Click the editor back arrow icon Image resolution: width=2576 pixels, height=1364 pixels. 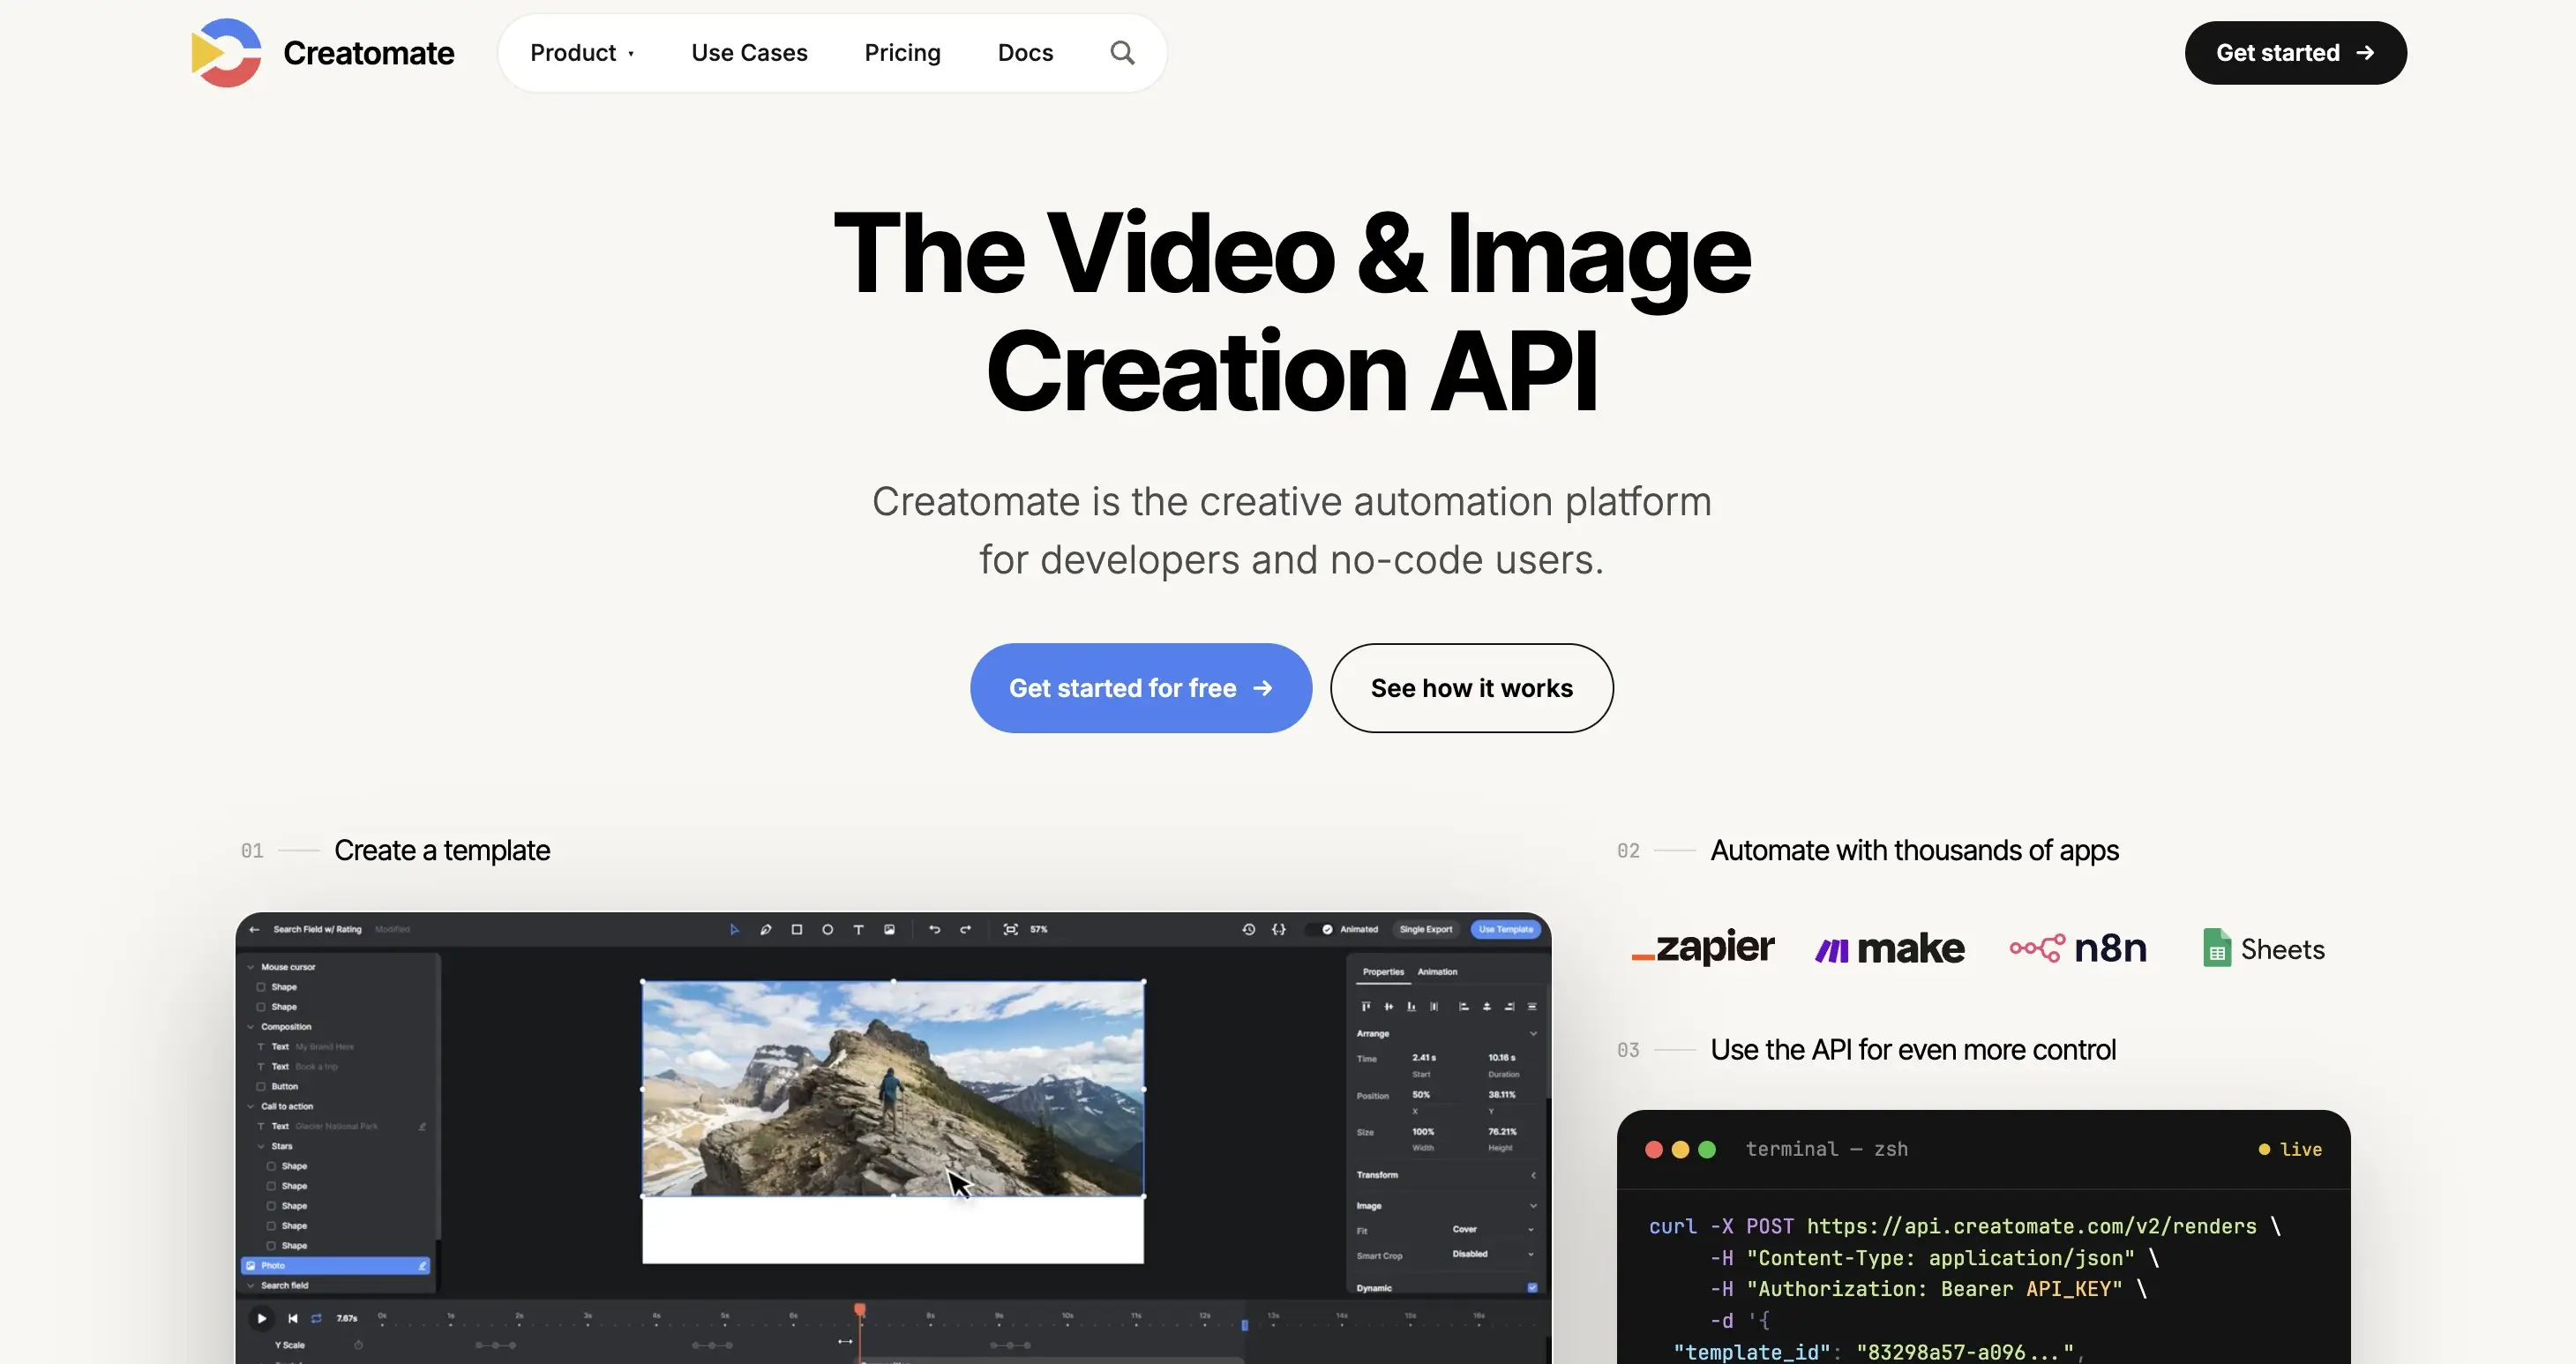pos(254,929)
